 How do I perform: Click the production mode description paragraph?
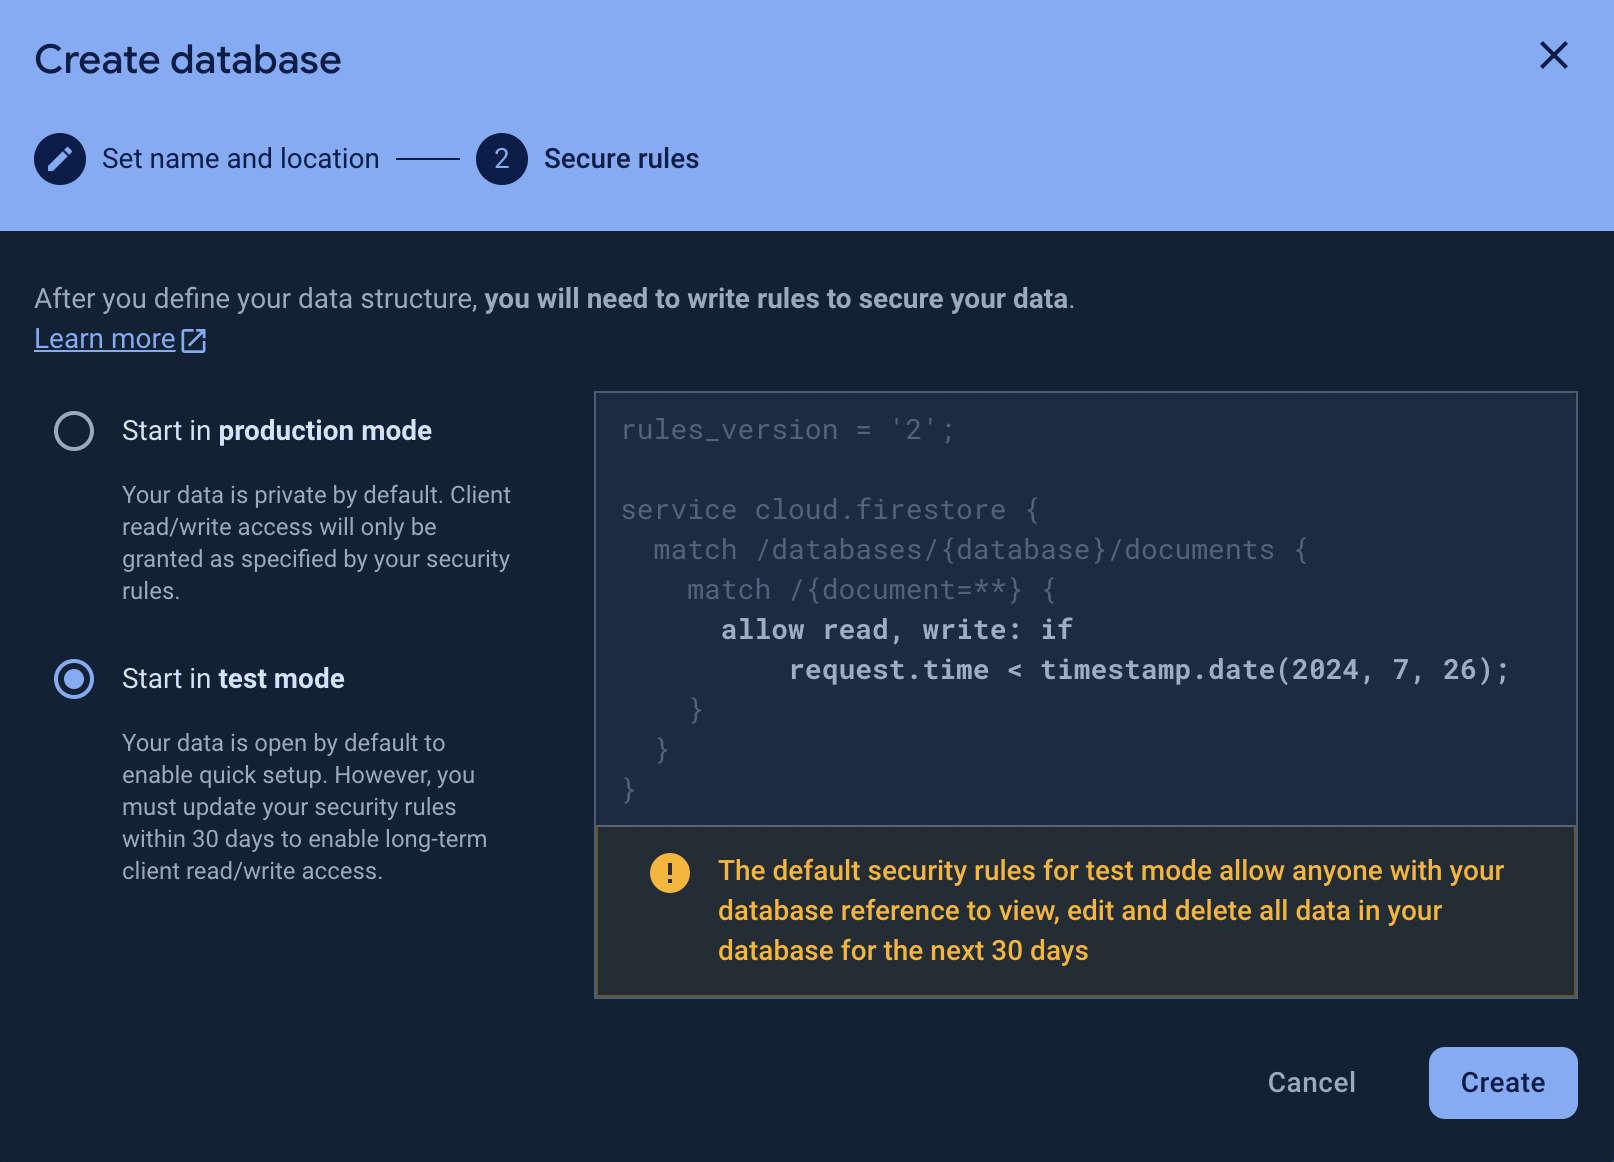316,543
